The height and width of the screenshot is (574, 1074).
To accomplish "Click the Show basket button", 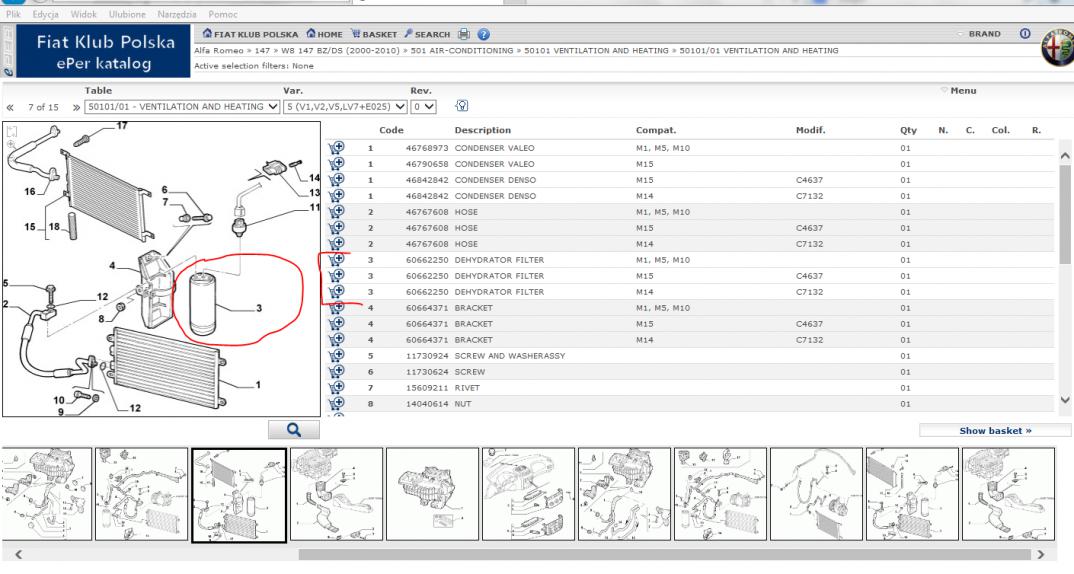I will 994,430.
